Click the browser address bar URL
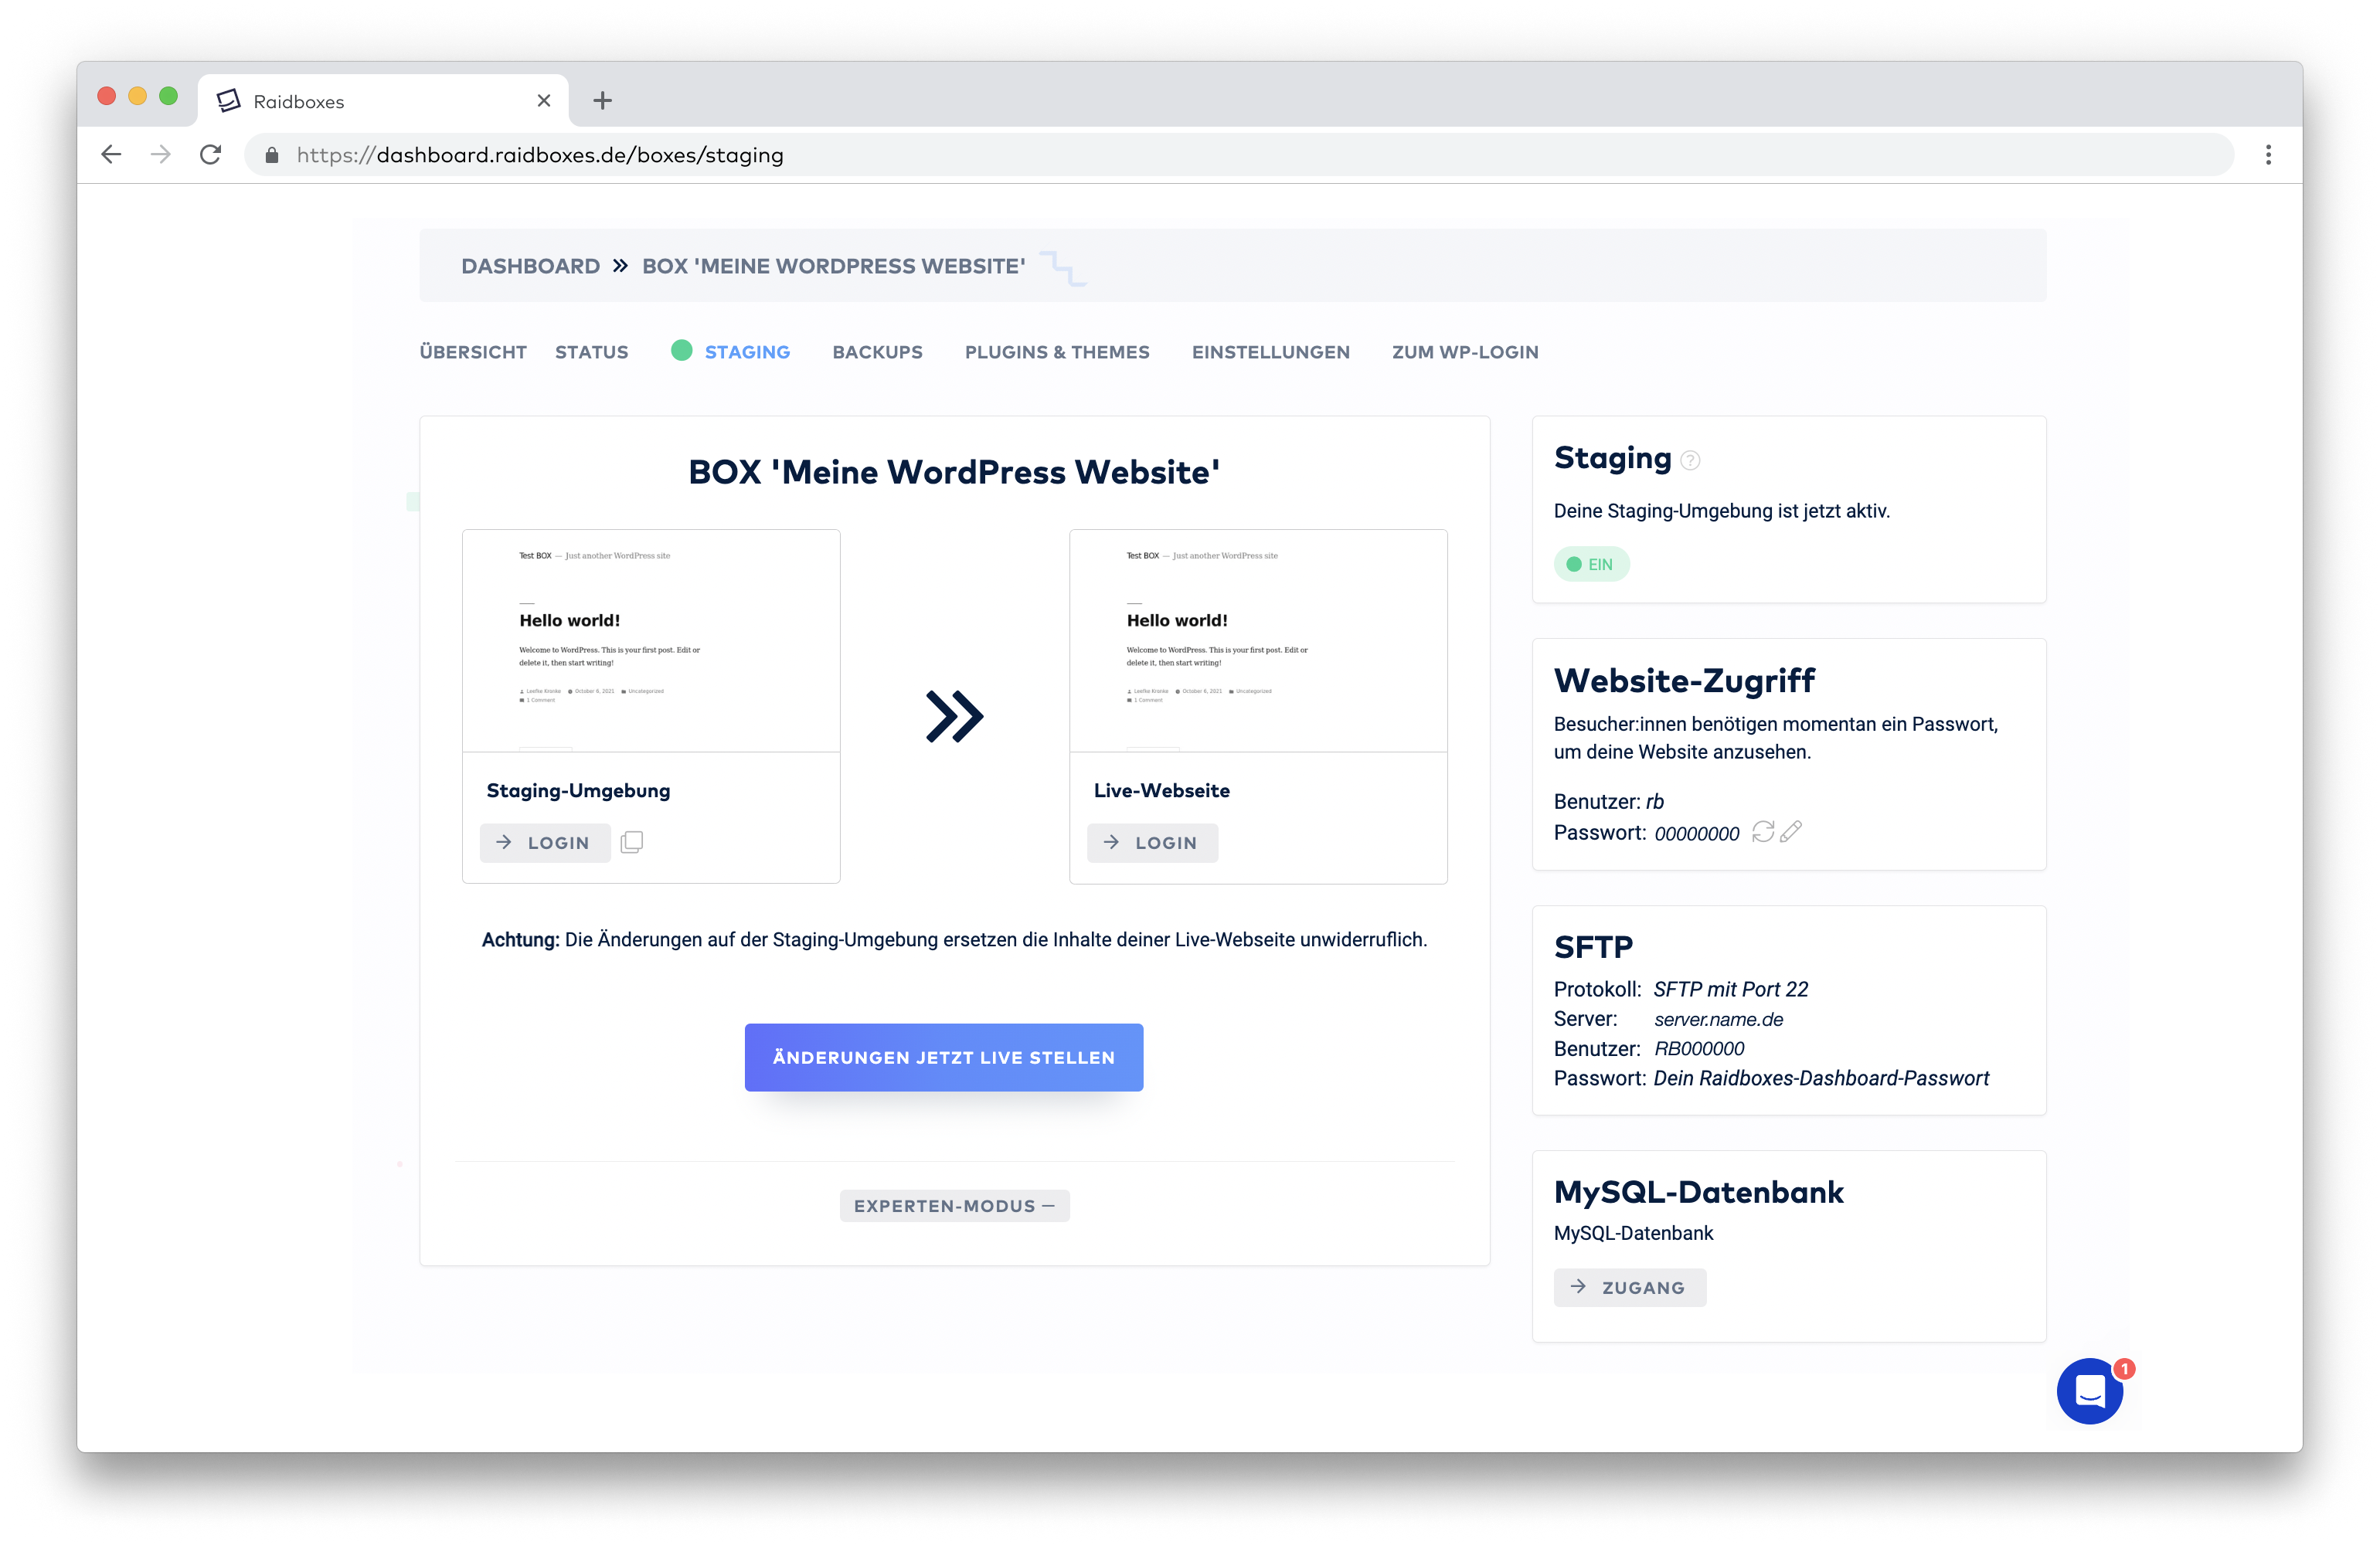 pos(540,155)
